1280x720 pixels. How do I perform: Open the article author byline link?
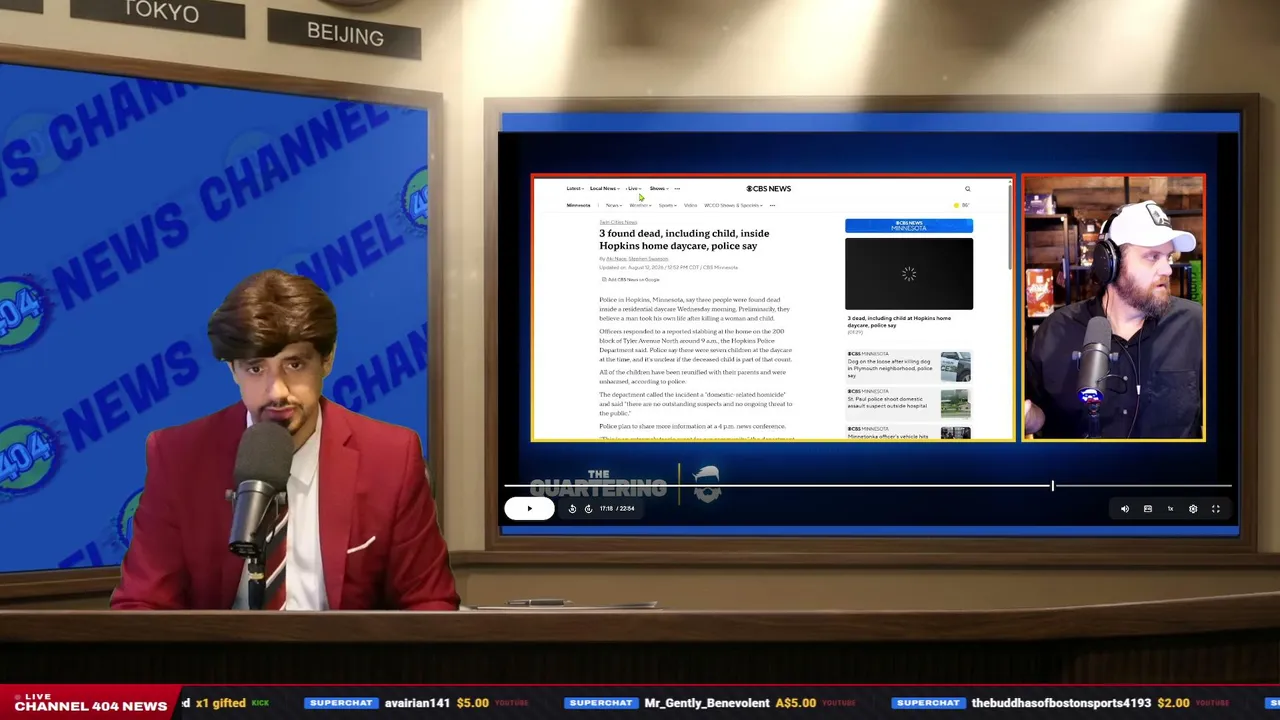point(637,259)
